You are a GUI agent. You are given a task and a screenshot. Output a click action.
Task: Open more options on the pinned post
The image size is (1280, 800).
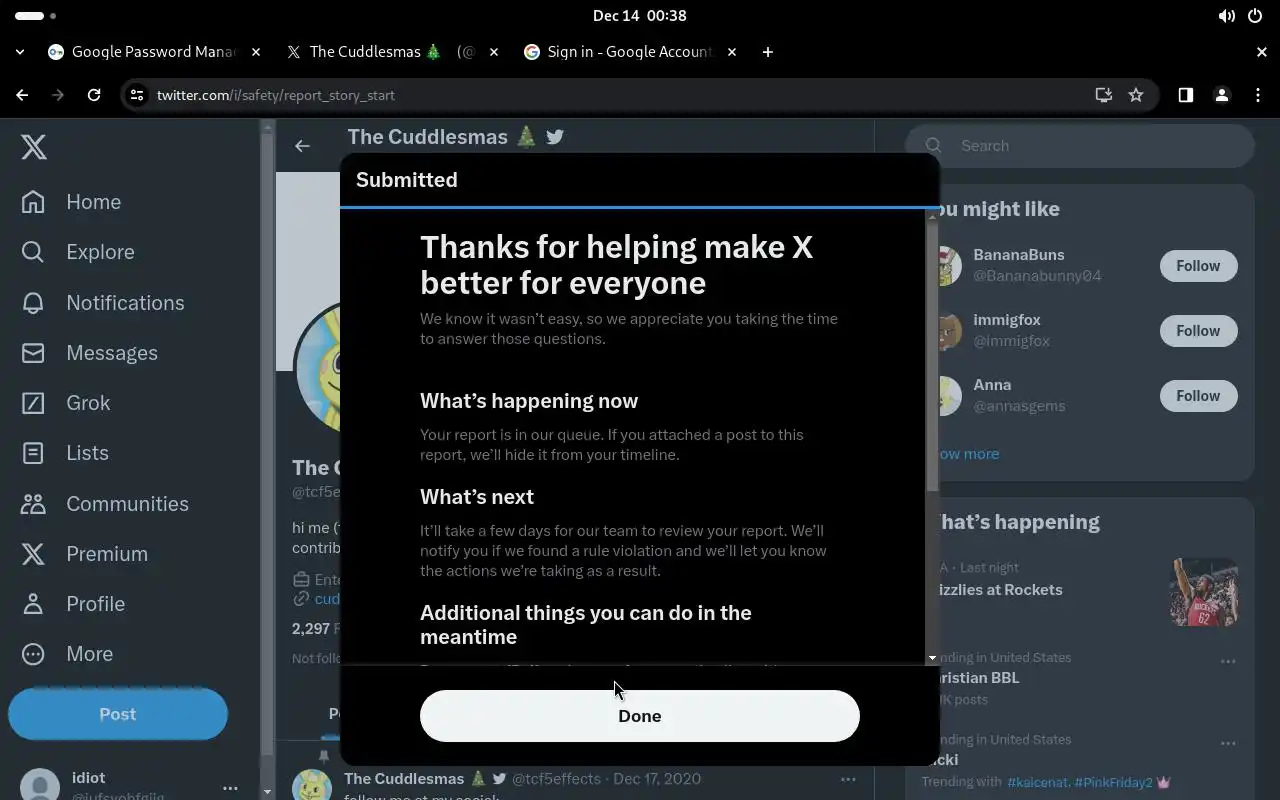pyautogui.click(x=848, y=779)
